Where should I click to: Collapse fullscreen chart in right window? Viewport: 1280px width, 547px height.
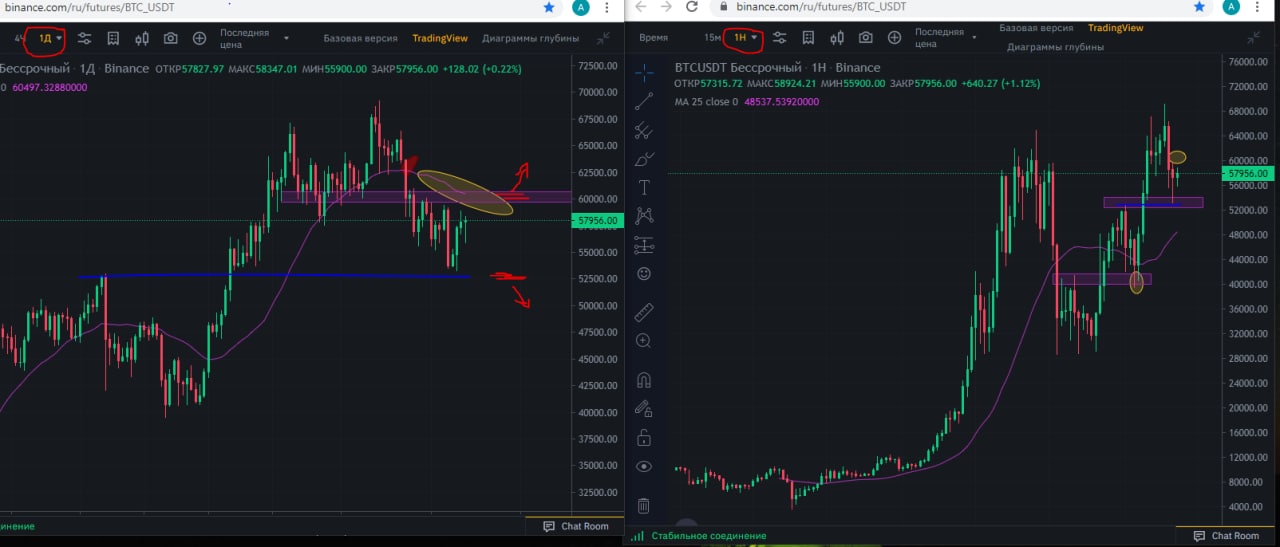point(1253,38)
